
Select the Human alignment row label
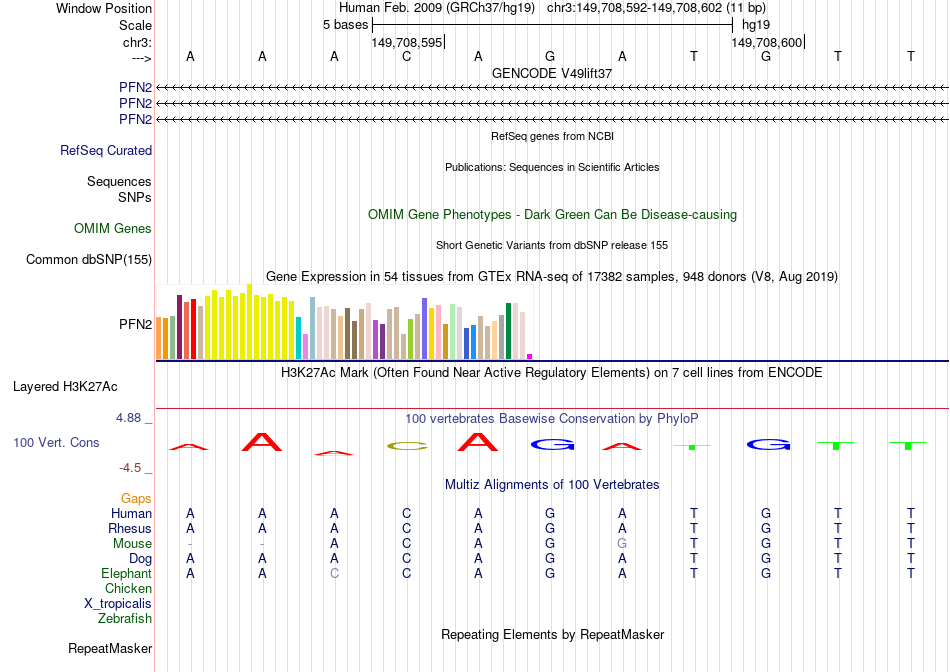pos(131,513)
